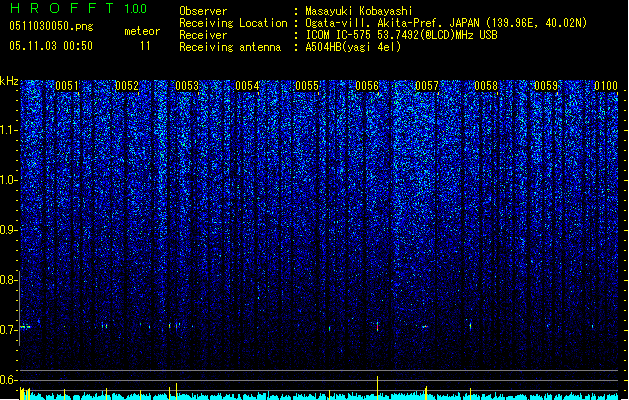Click the 0051 time marker
Screen dimensions: 629x400
click(x=67, y=86)
